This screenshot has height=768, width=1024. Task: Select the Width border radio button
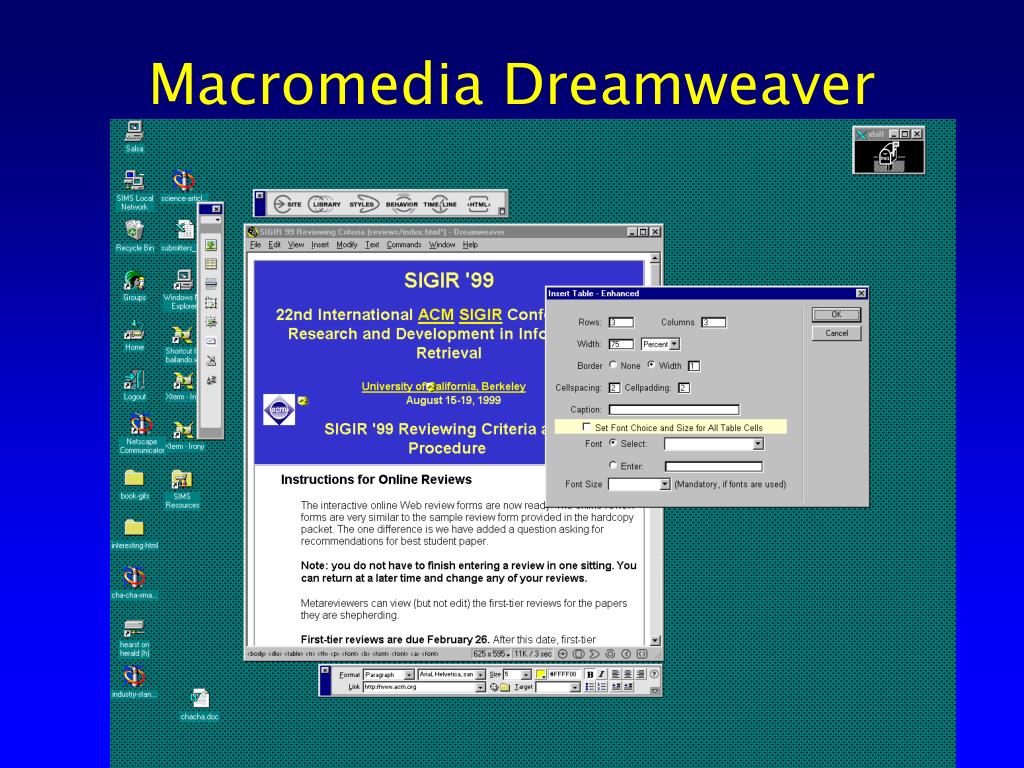[650, 365]
